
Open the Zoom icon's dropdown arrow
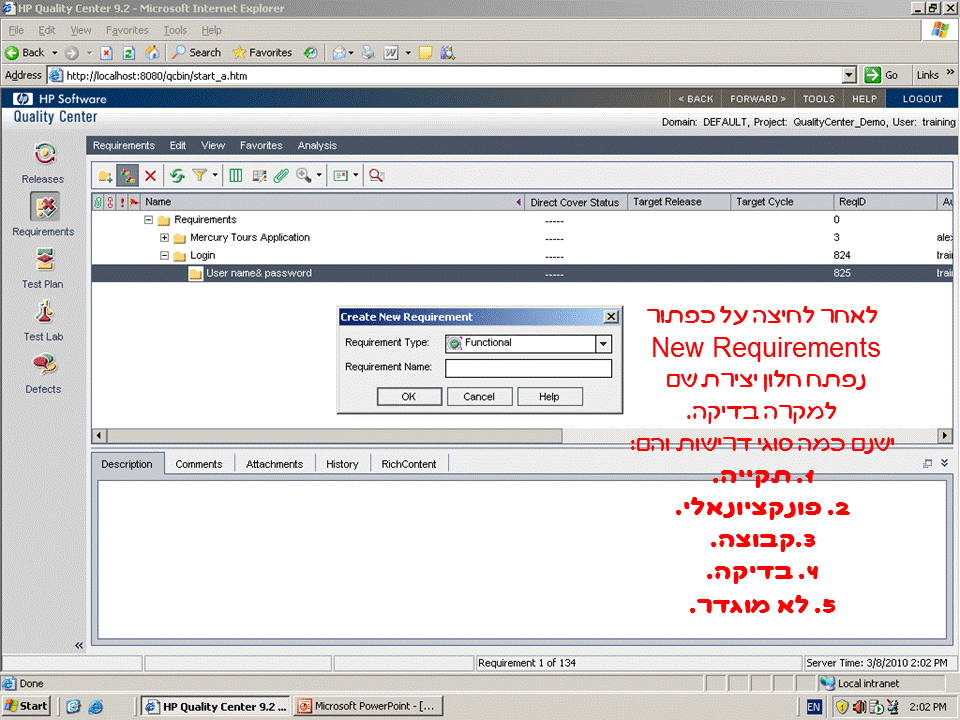click(x=319, y=176)
